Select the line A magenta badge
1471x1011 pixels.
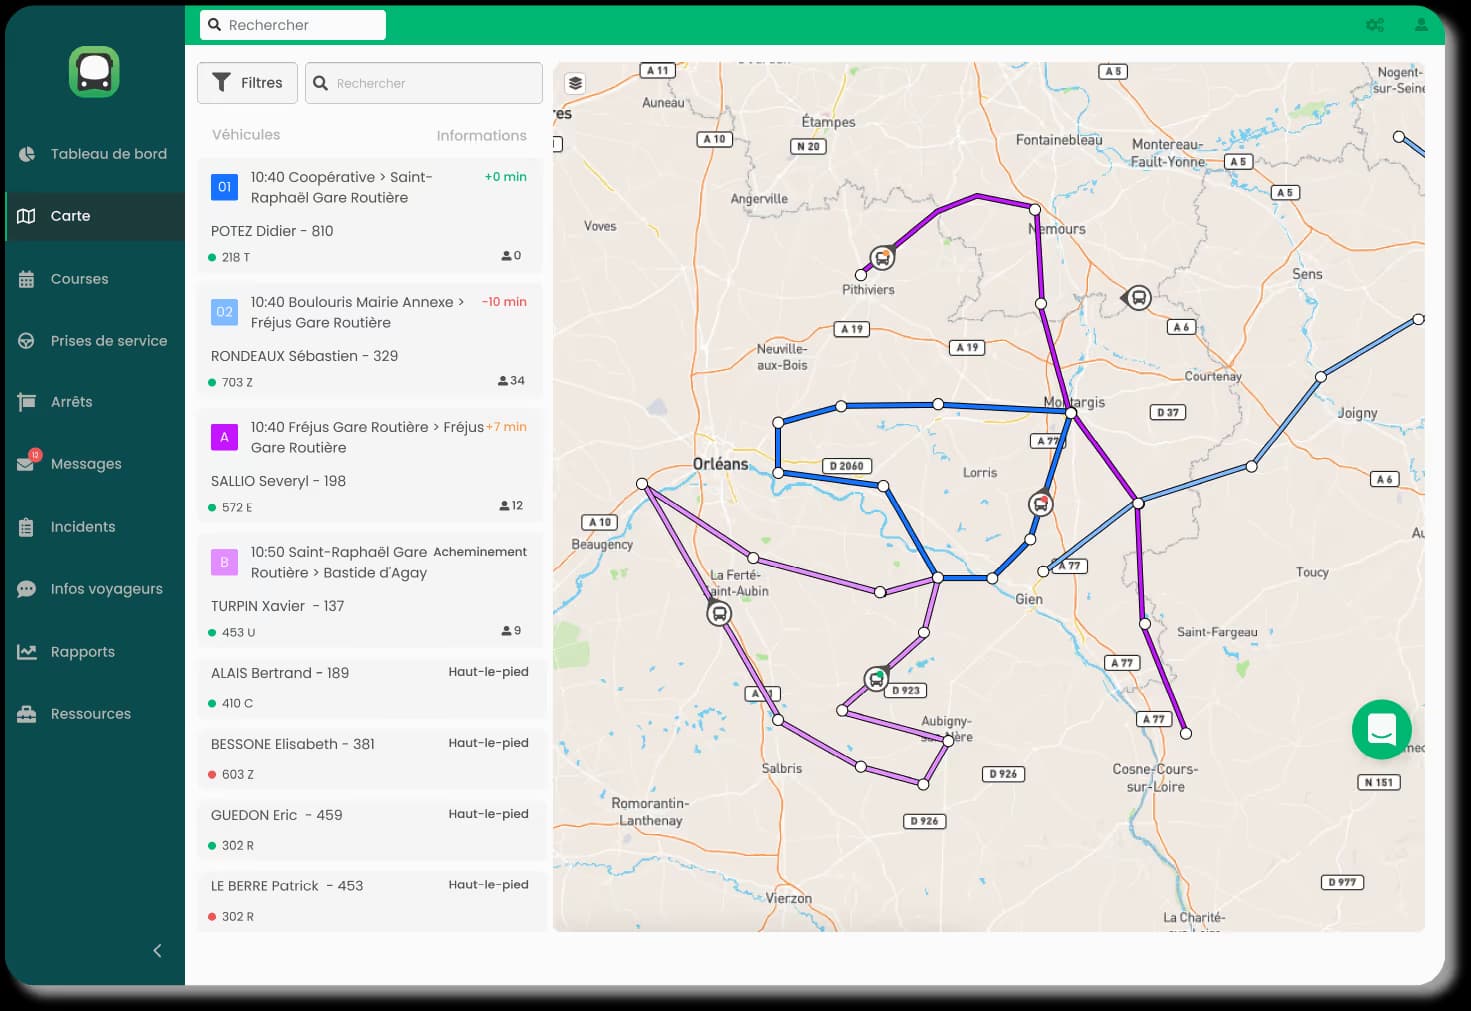point(224,437)
